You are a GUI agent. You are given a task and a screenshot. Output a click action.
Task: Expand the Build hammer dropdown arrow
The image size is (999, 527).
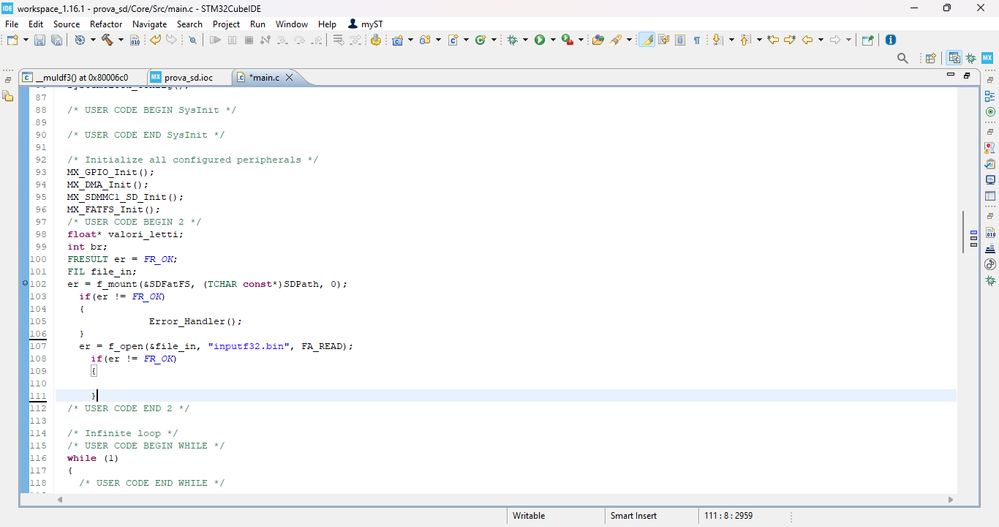[x=120, y=40]
